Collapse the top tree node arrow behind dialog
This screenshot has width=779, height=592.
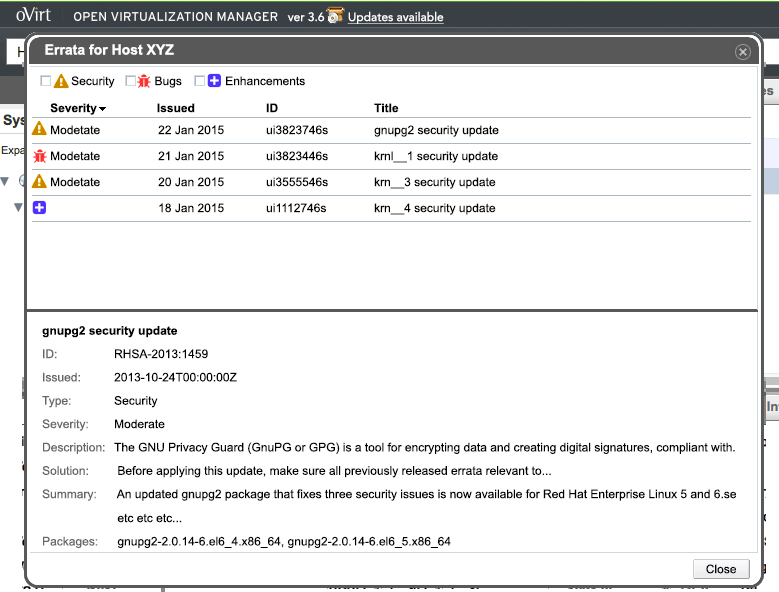pyautogui.click(x=5, y=181)
